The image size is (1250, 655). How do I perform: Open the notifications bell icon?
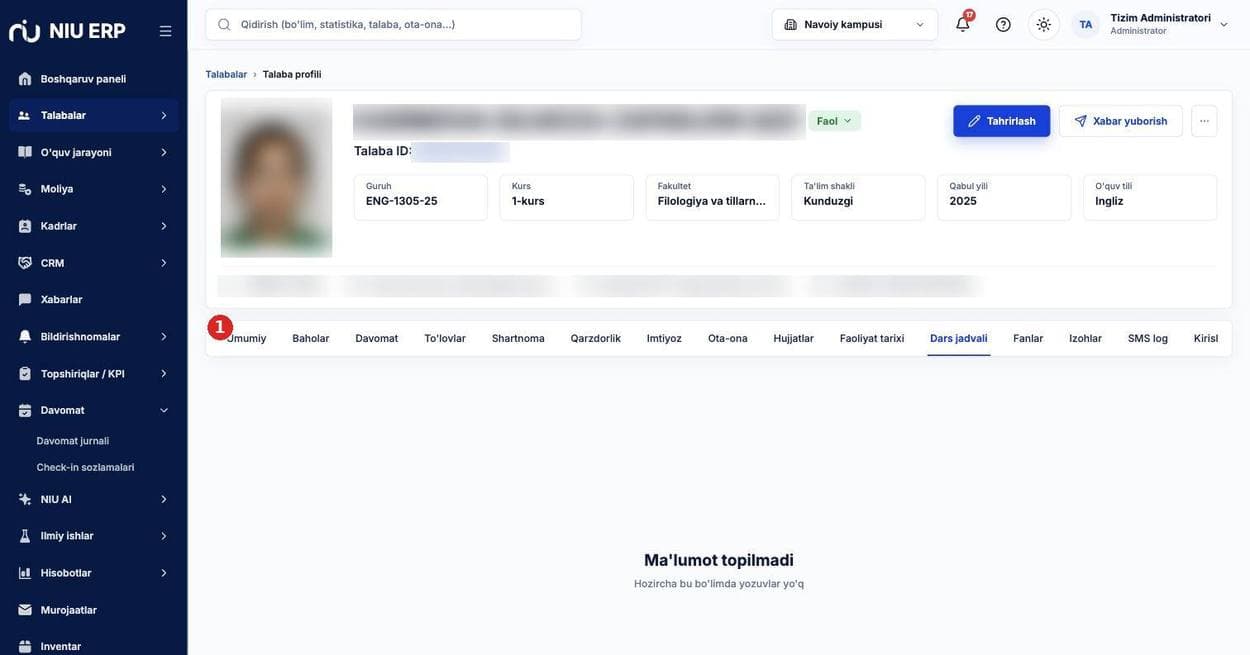(963, 24)
